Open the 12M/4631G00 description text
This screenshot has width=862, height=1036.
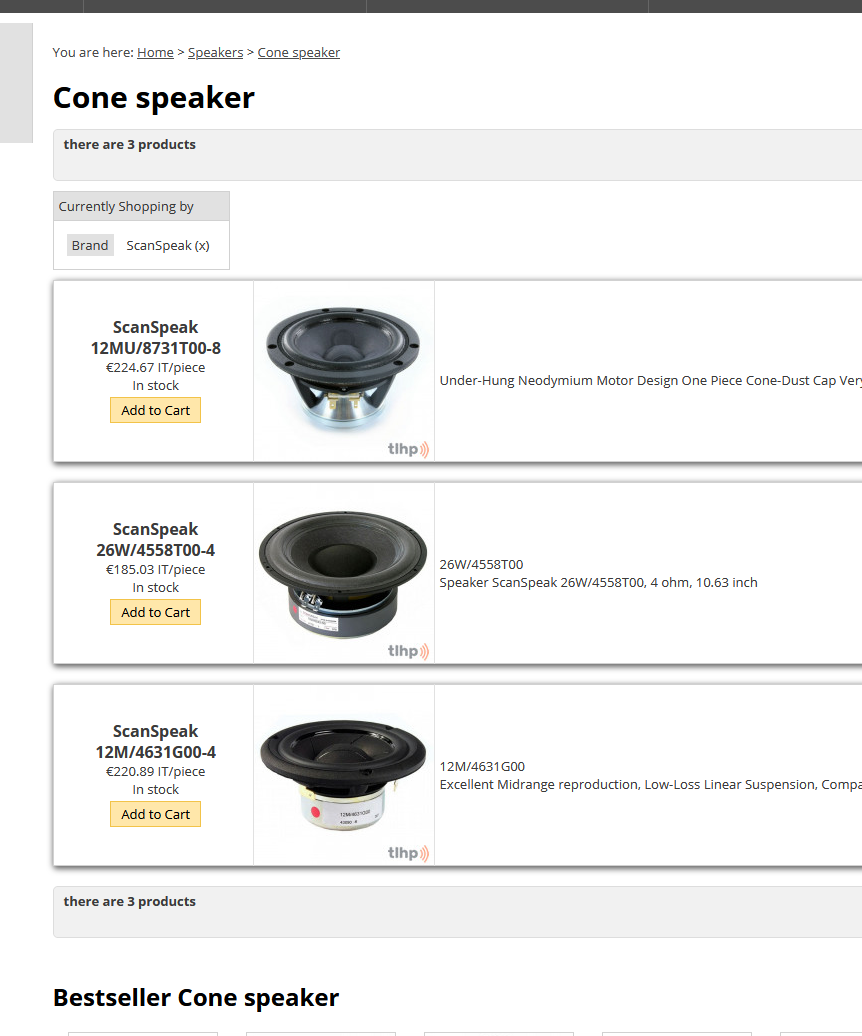[651, 776]
